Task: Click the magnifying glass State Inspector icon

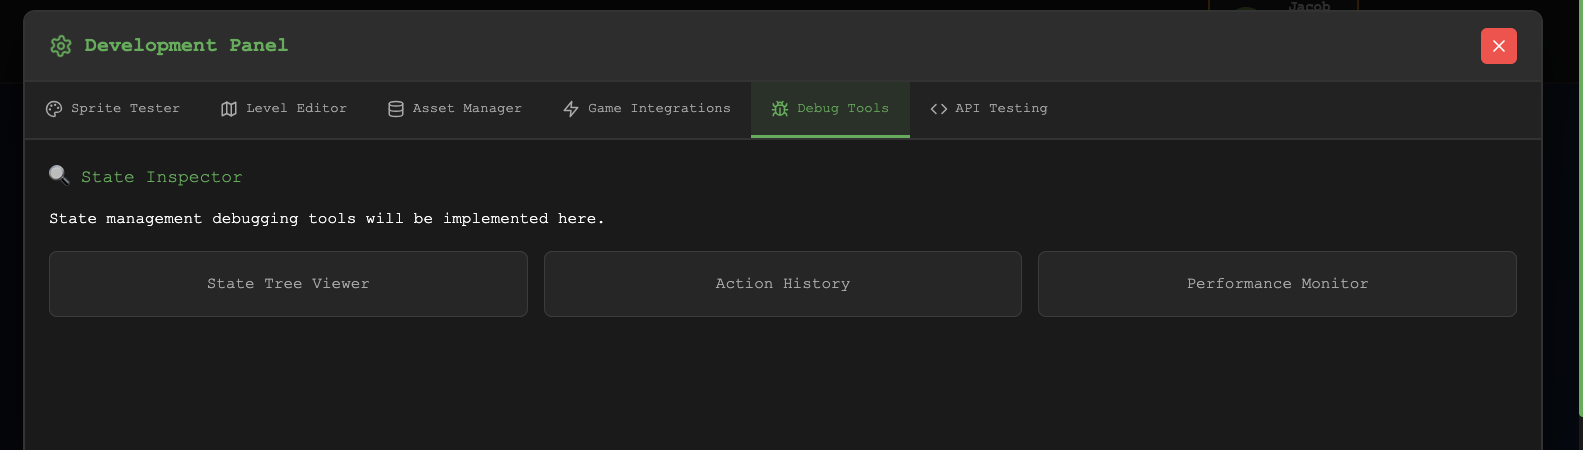Action: [x=59, y=176]
